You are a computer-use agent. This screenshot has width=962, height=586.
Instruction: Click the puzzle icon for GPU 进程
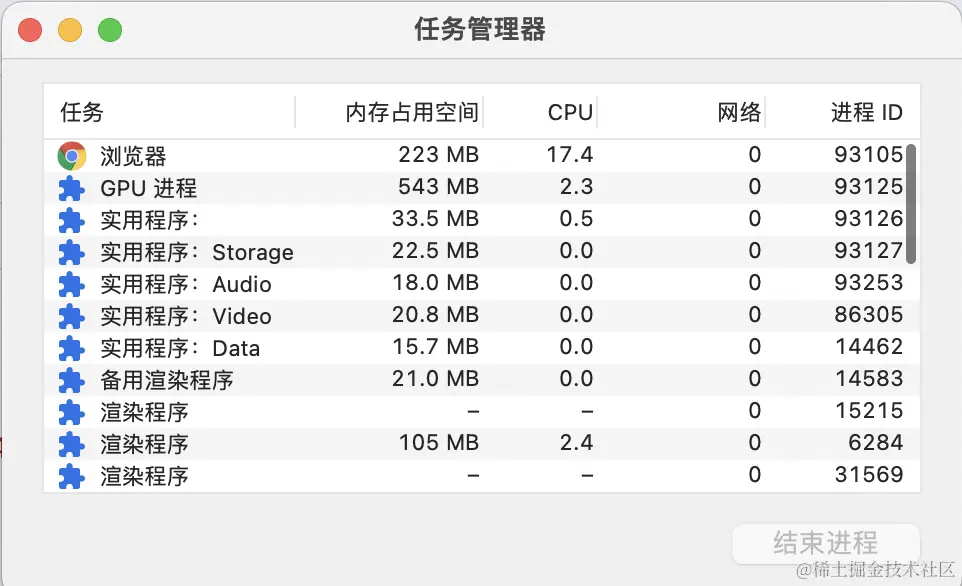coord(72,188)
